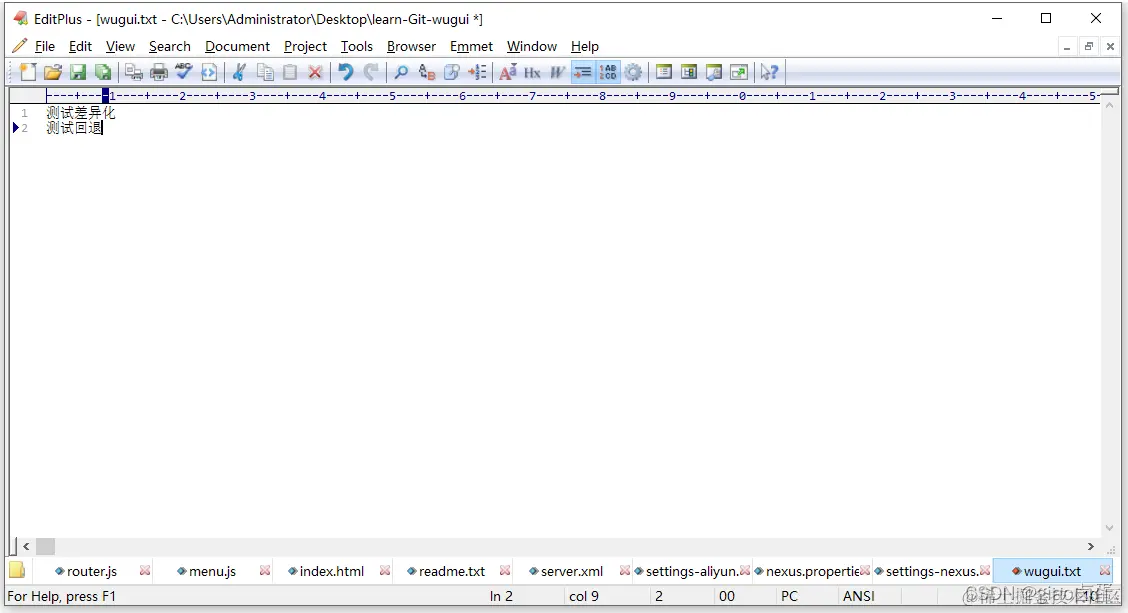This screenshot has width=1128, height=613.
Task: Create a new document with New icon
Action: coord(28,72)
